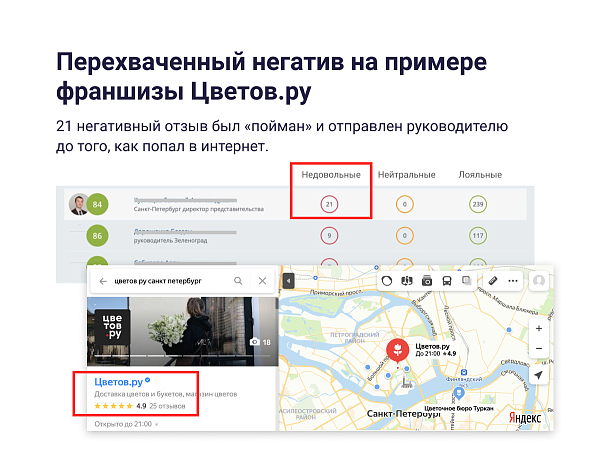
Task: Show photos layer camera icon on map toolbar
Action: [x=427, y=281]
